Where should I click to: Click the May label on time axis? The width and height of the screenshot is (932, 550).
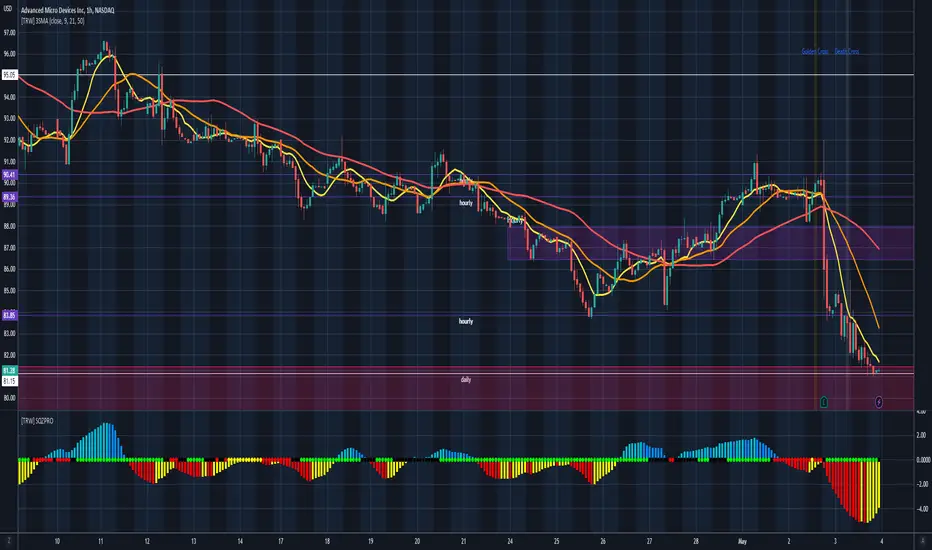pyautogui.click(x=730, y=539)
